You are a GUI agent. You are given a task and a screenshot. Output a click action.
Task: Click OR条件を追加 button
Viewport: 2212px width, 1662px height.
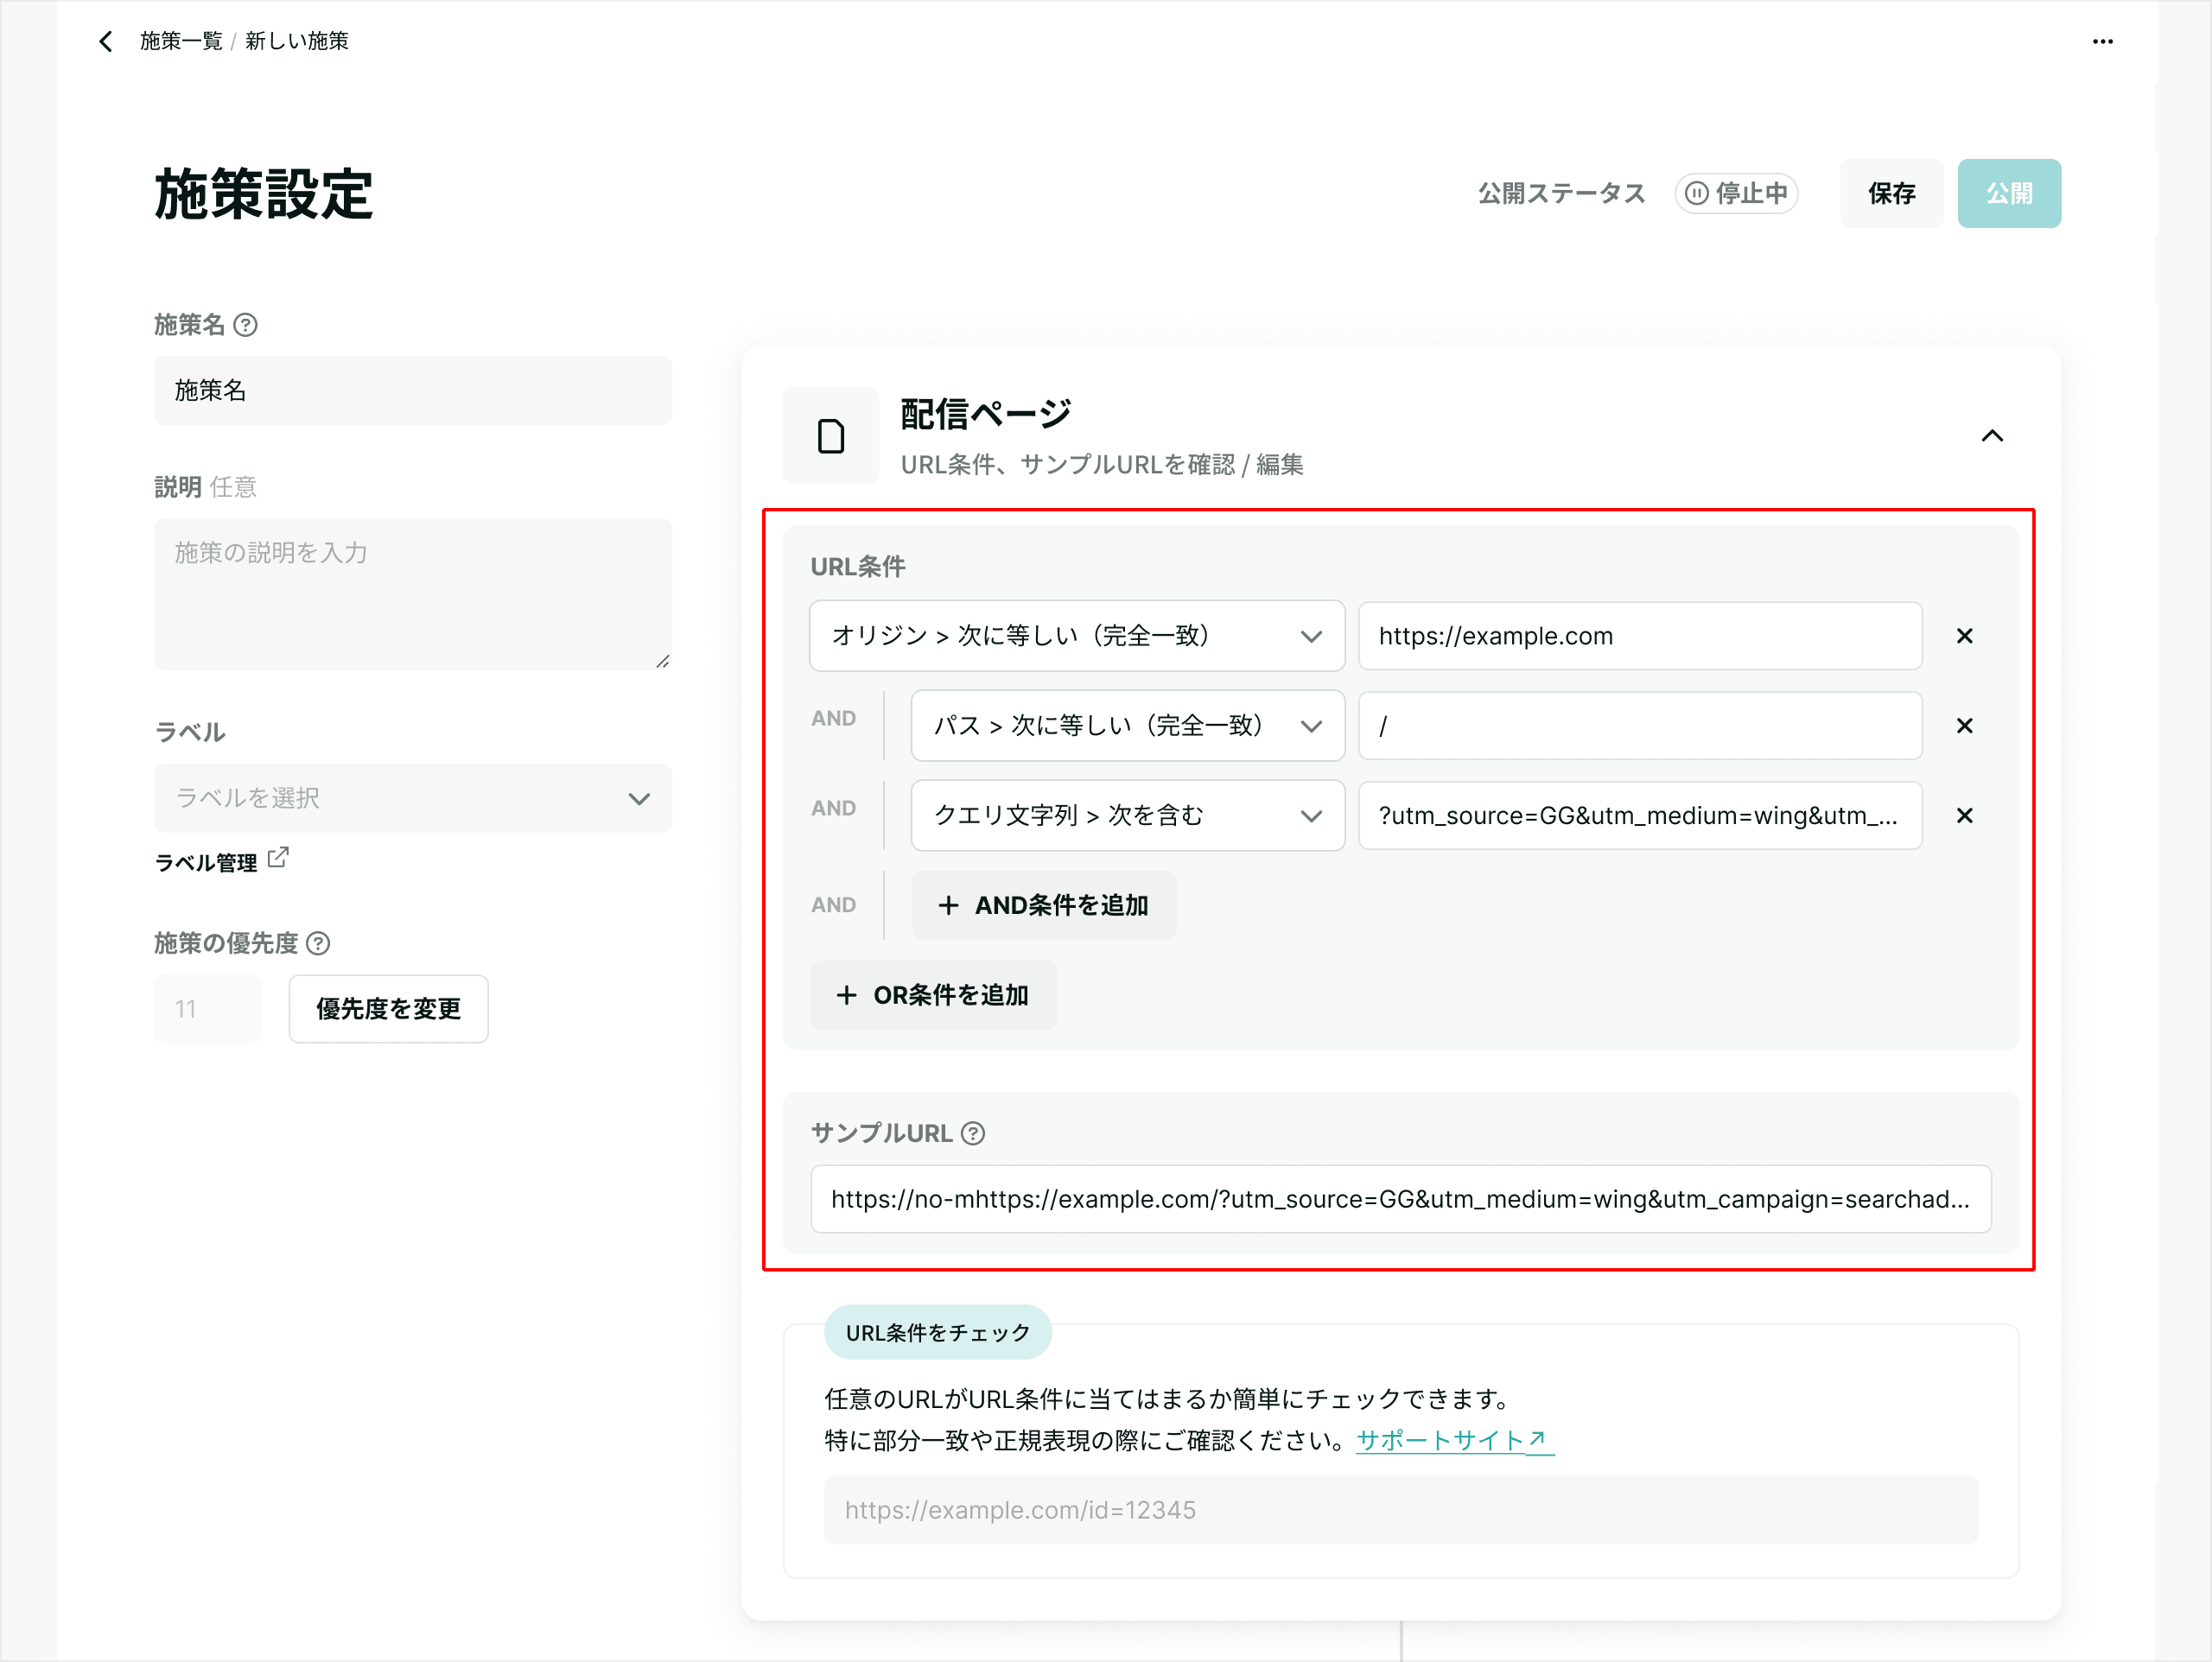[x=934, y=995]
